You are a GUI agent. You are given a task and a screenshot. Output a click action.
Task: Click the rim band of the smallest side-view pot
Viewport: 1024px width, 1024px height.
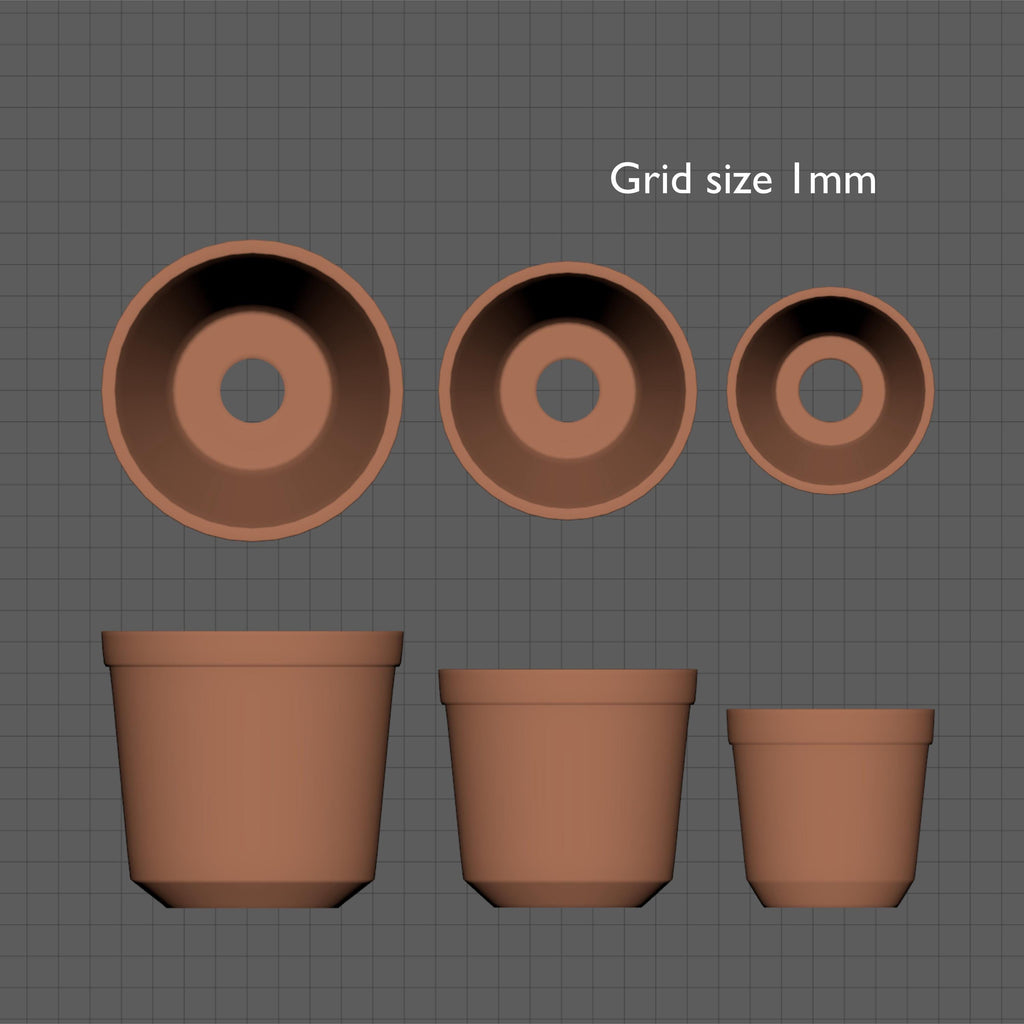(830, 726)
